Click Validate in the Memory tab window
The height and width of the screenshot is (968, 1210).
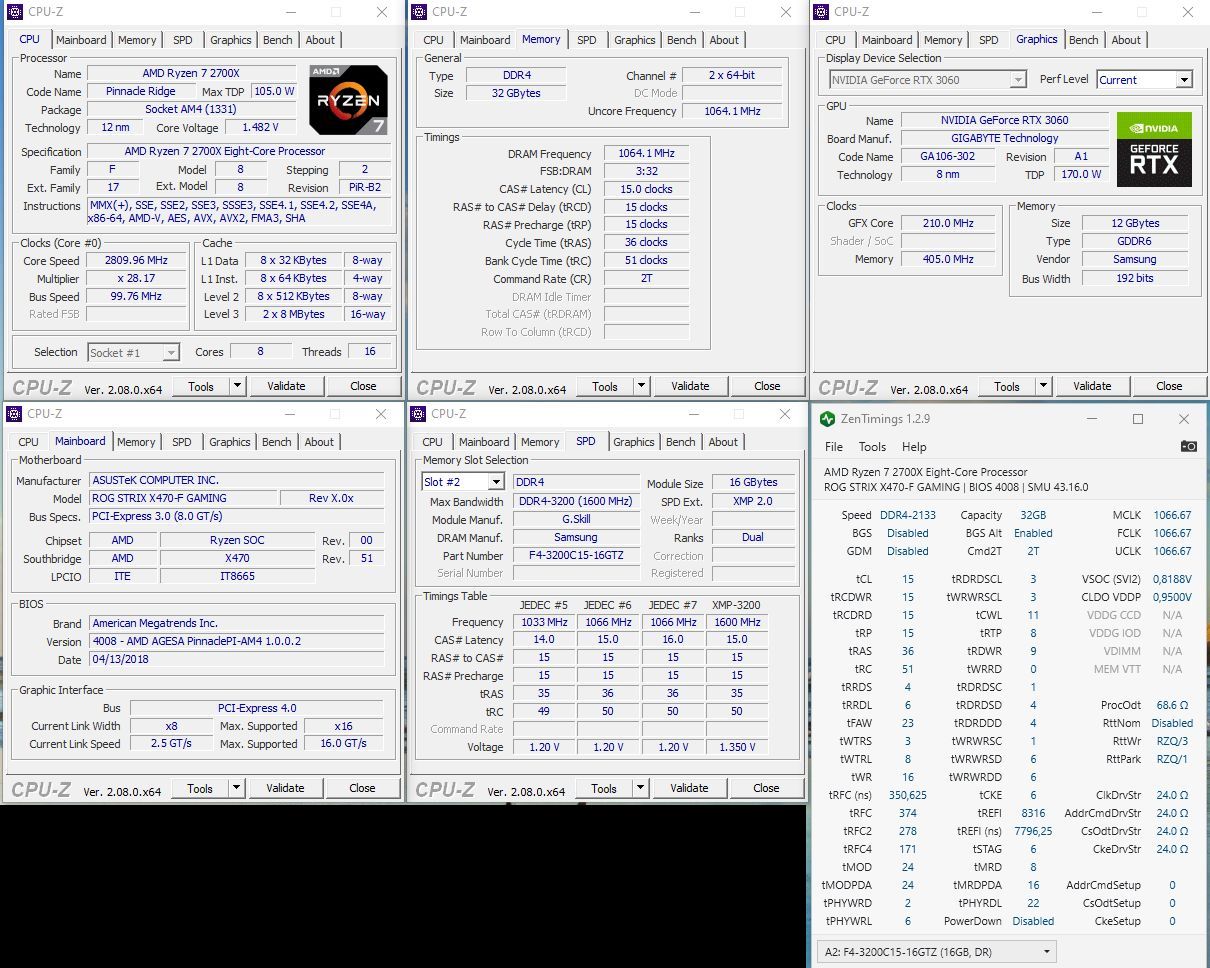click(690, 386)
